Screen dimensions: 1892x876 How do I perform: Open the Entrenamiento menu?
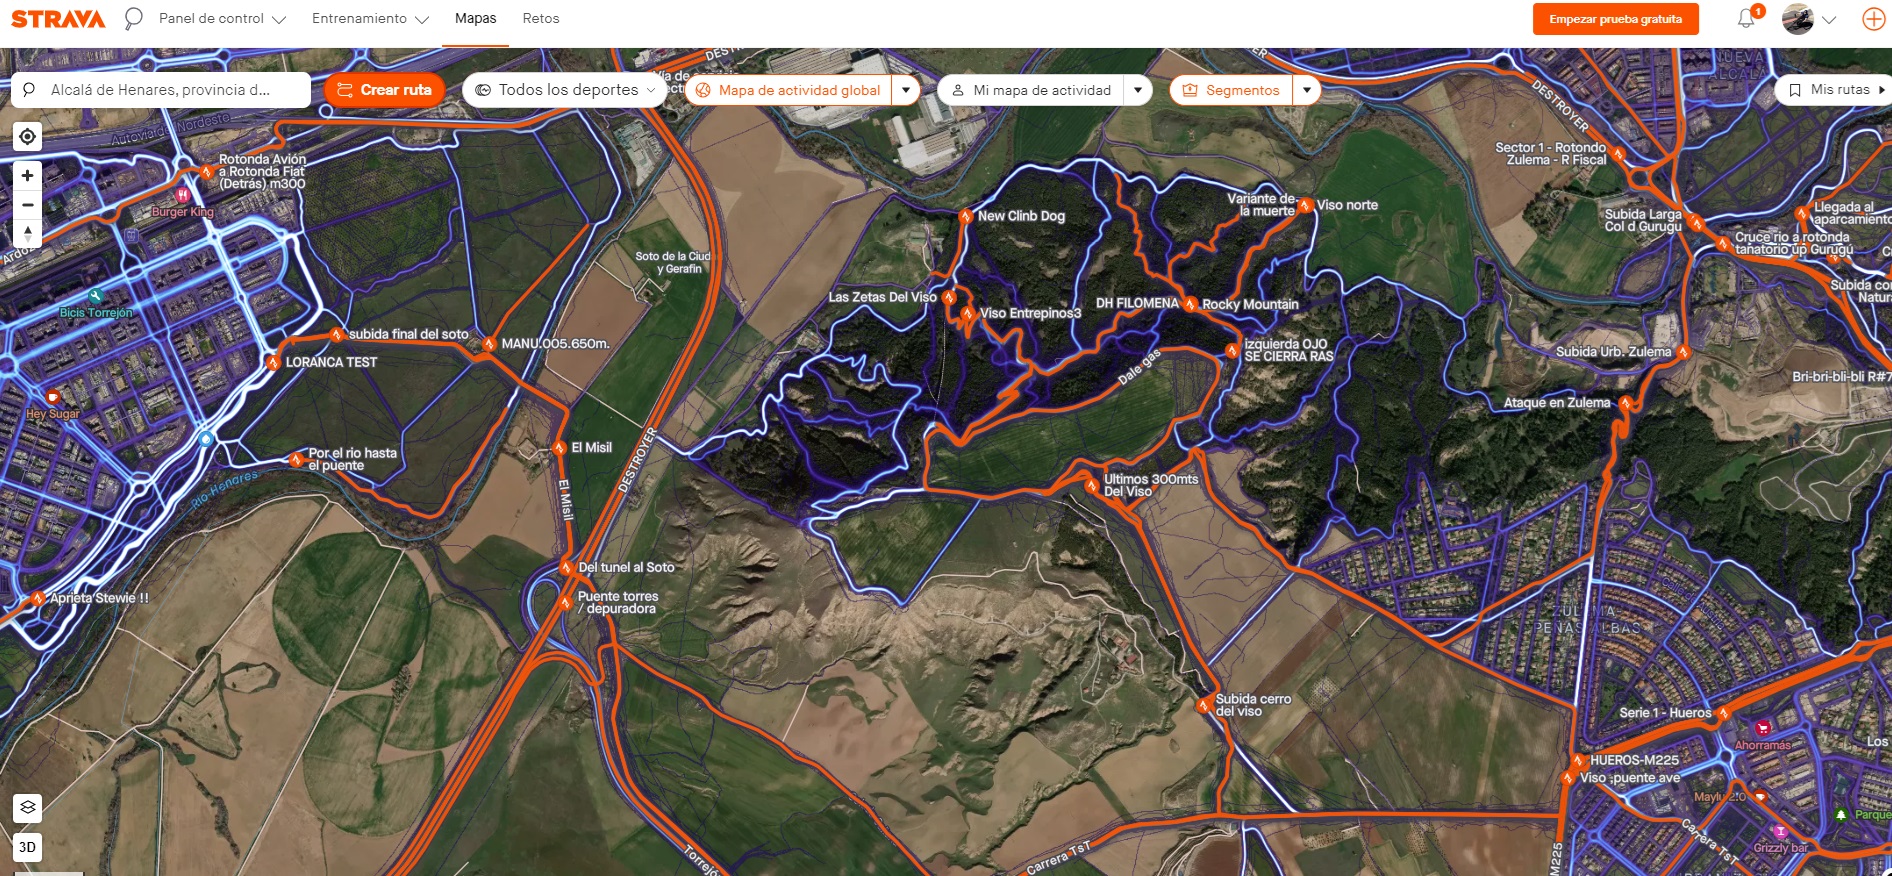pyautogui.click(x=369, y=19)
